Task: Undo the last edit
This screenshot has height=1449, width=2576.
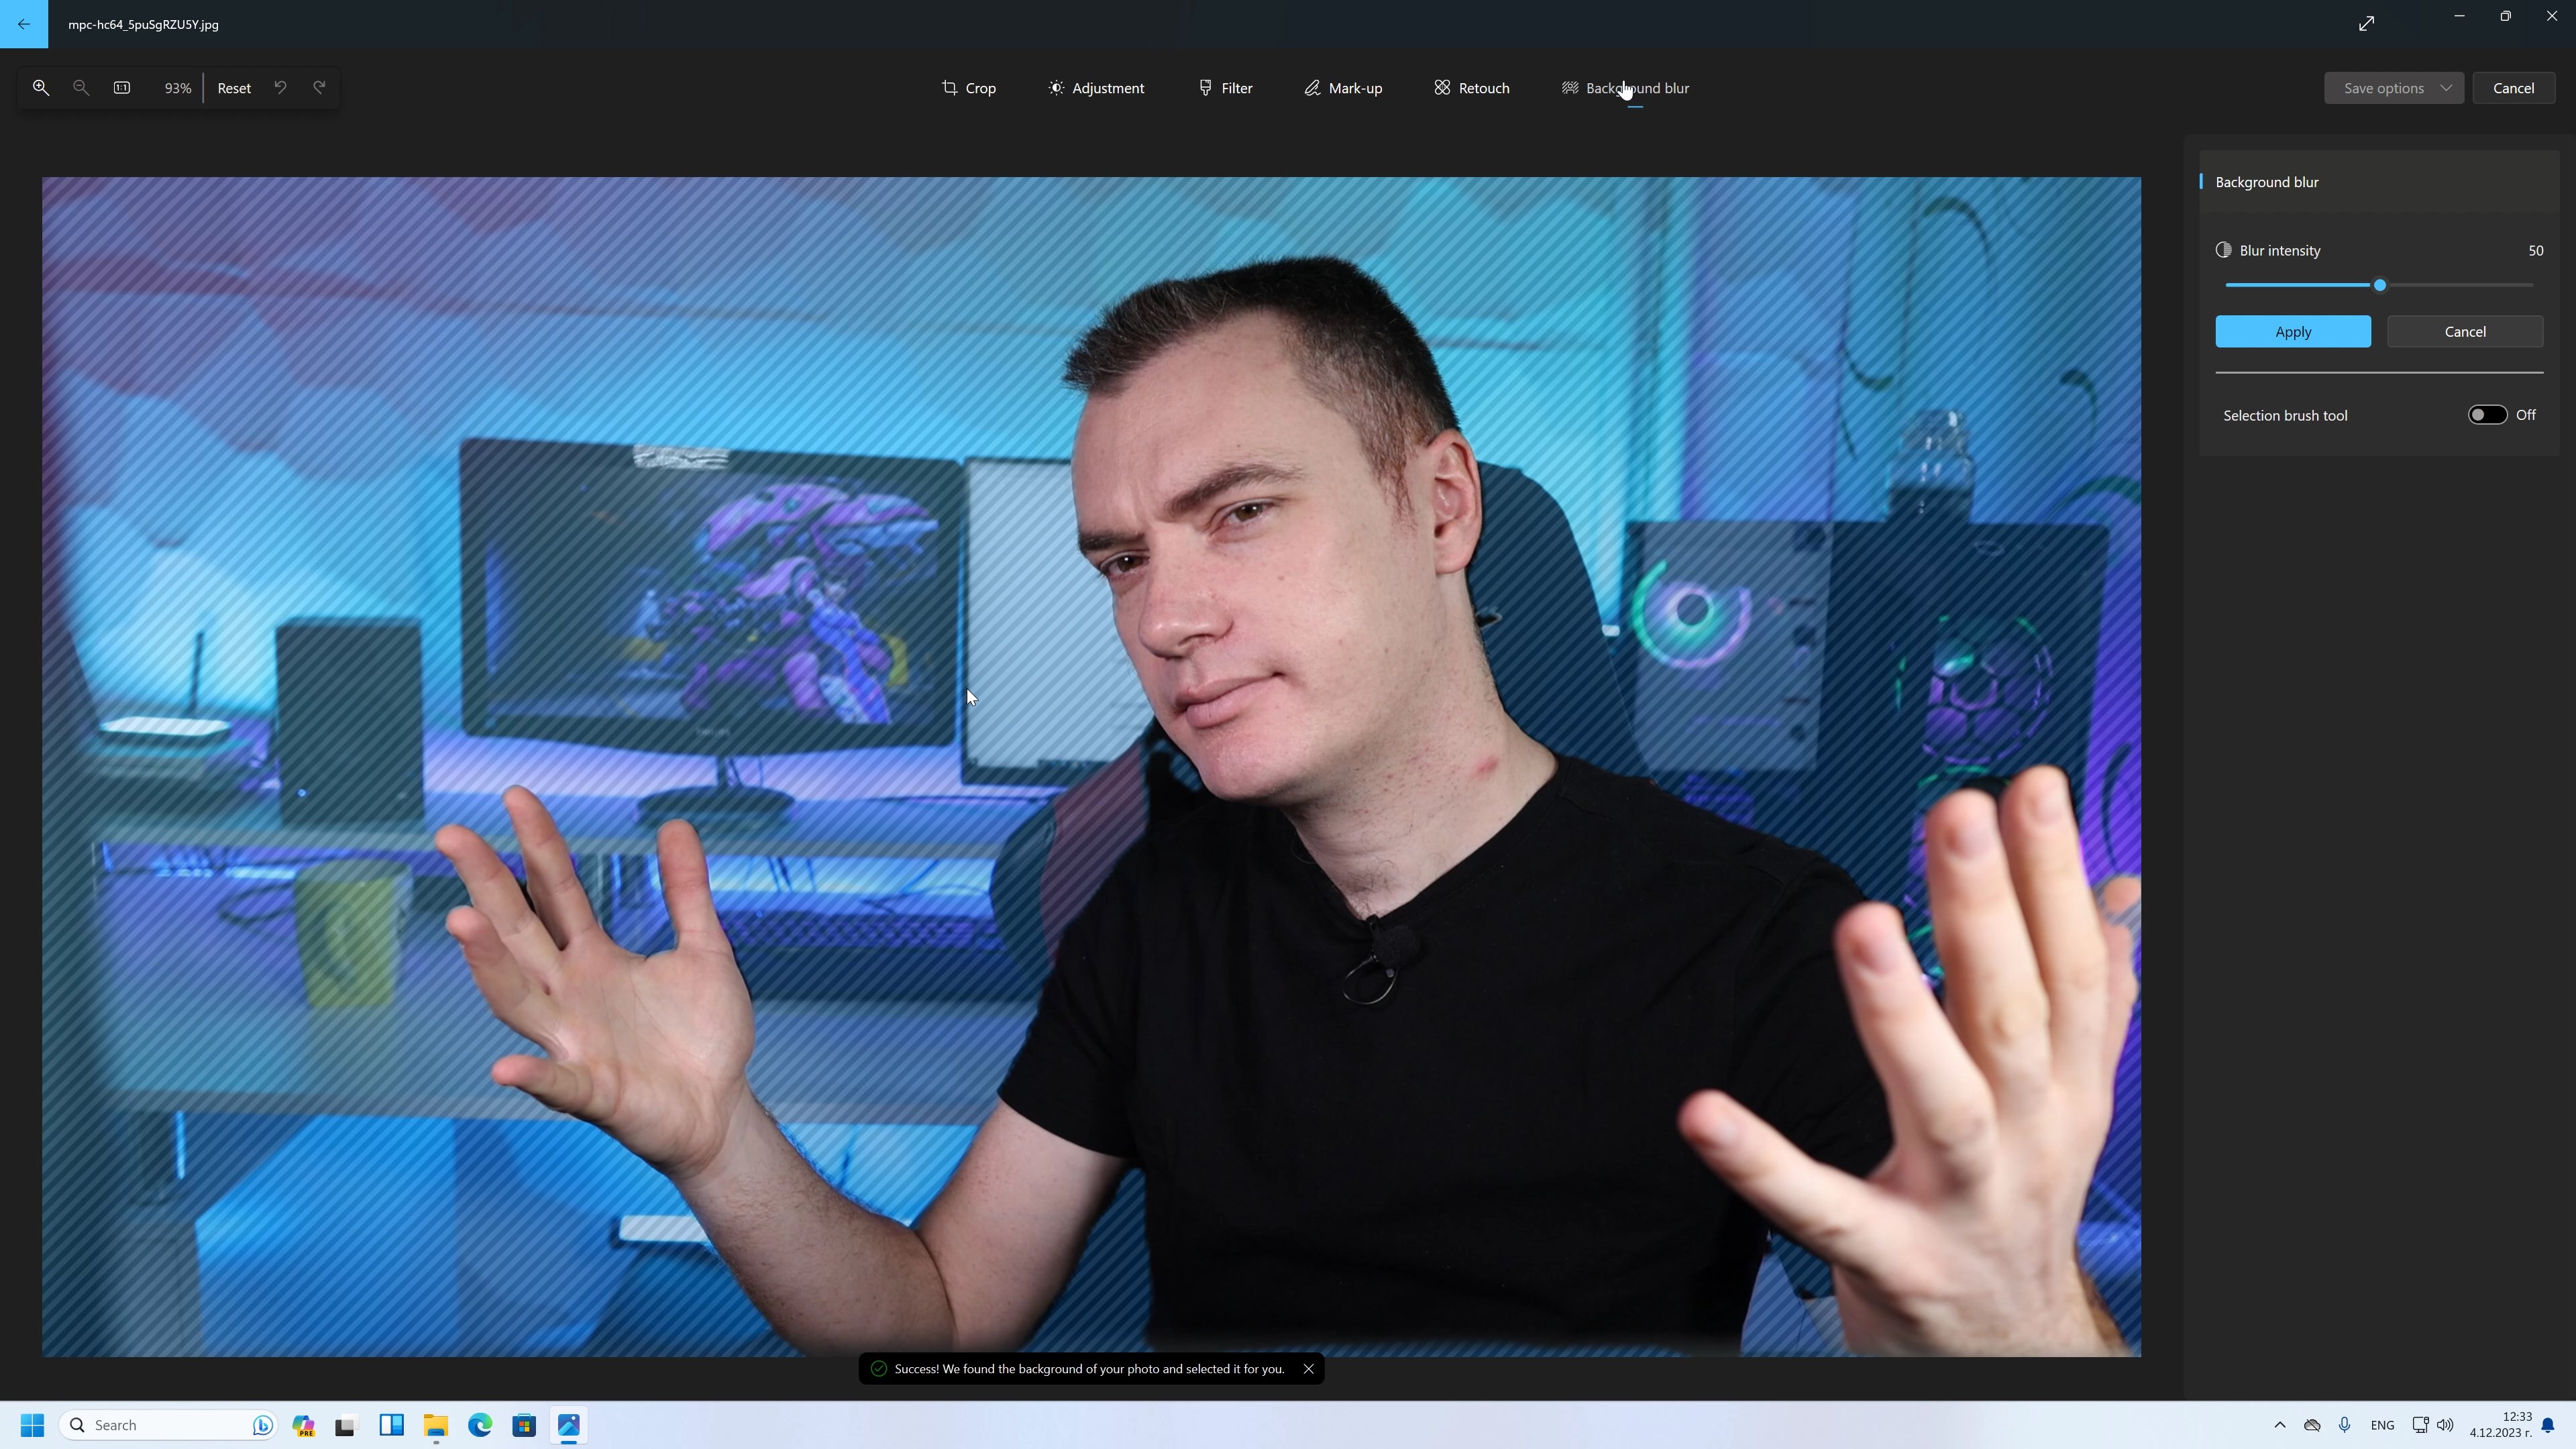Action: click(280, 88)
